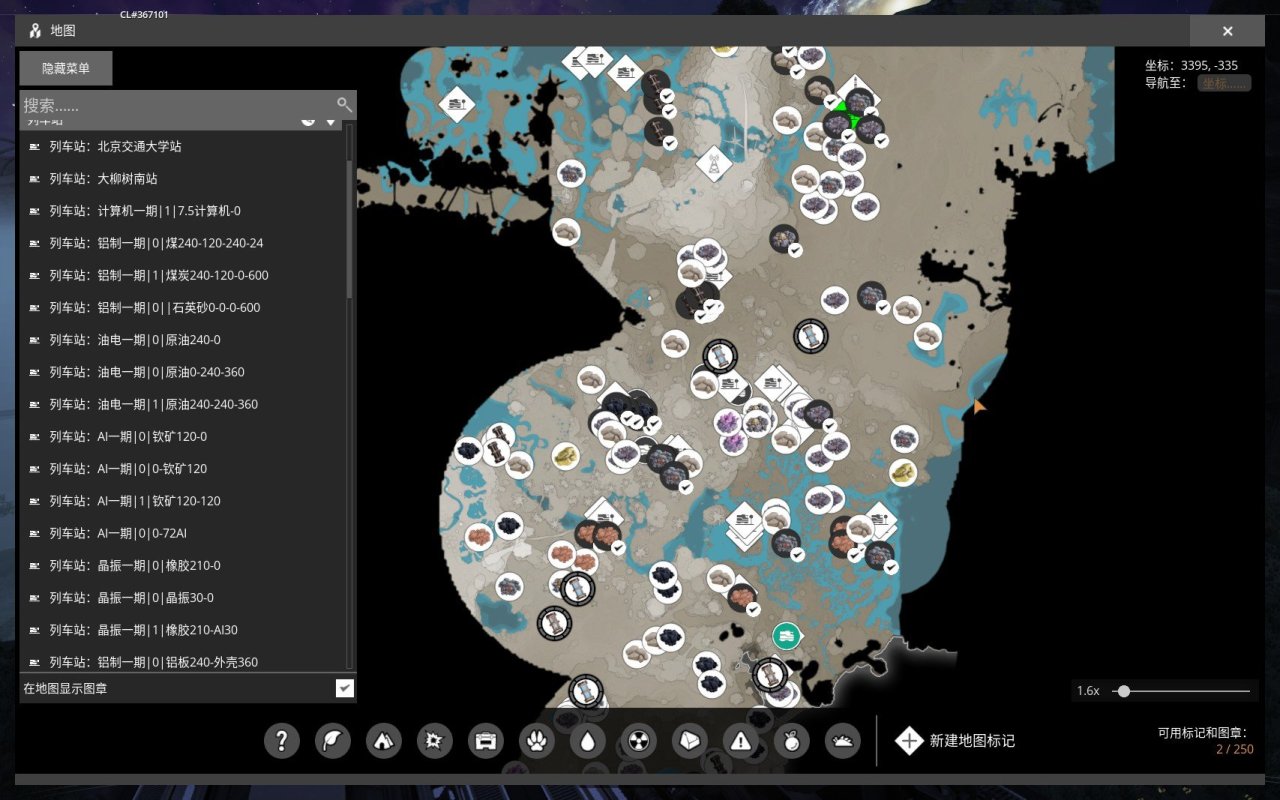The width and height of the screenshot is (1280, 800).
Task: Click the 导航至 coordinate input field
Action: click(x=1224, y=83)
